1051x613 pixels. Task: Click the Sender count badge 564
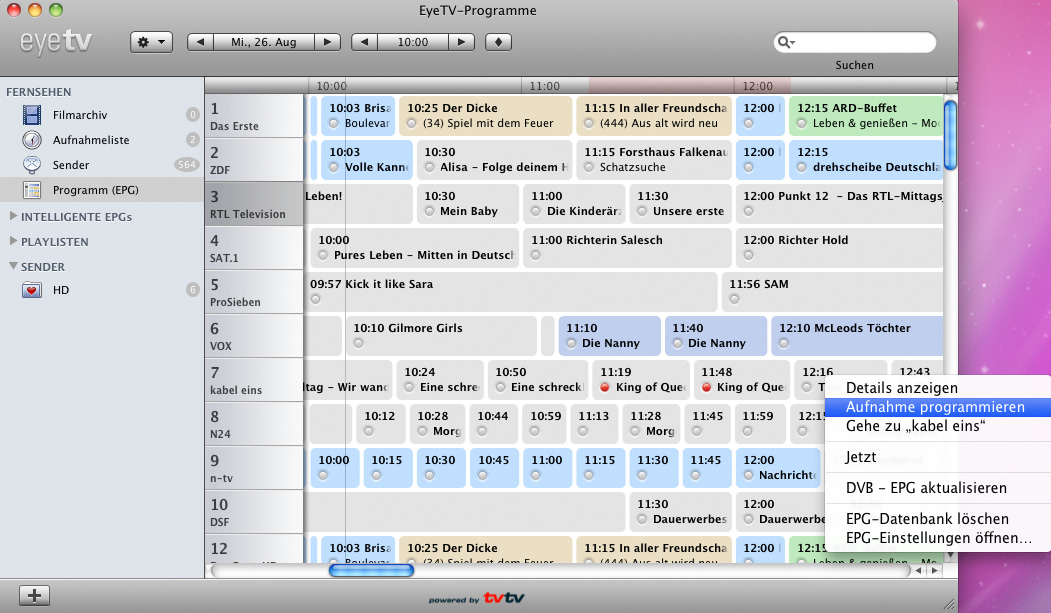pos(187,165)
